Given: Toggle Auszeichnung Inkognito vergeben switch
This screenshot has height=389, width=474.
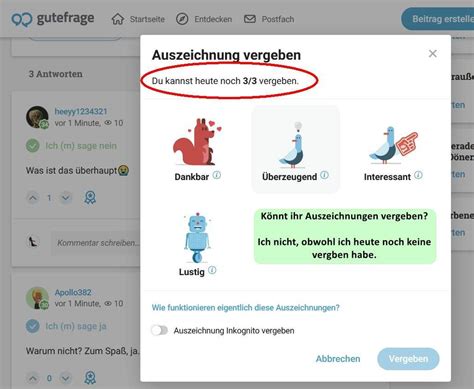Looking at the screenshot, I should (159, 330).
